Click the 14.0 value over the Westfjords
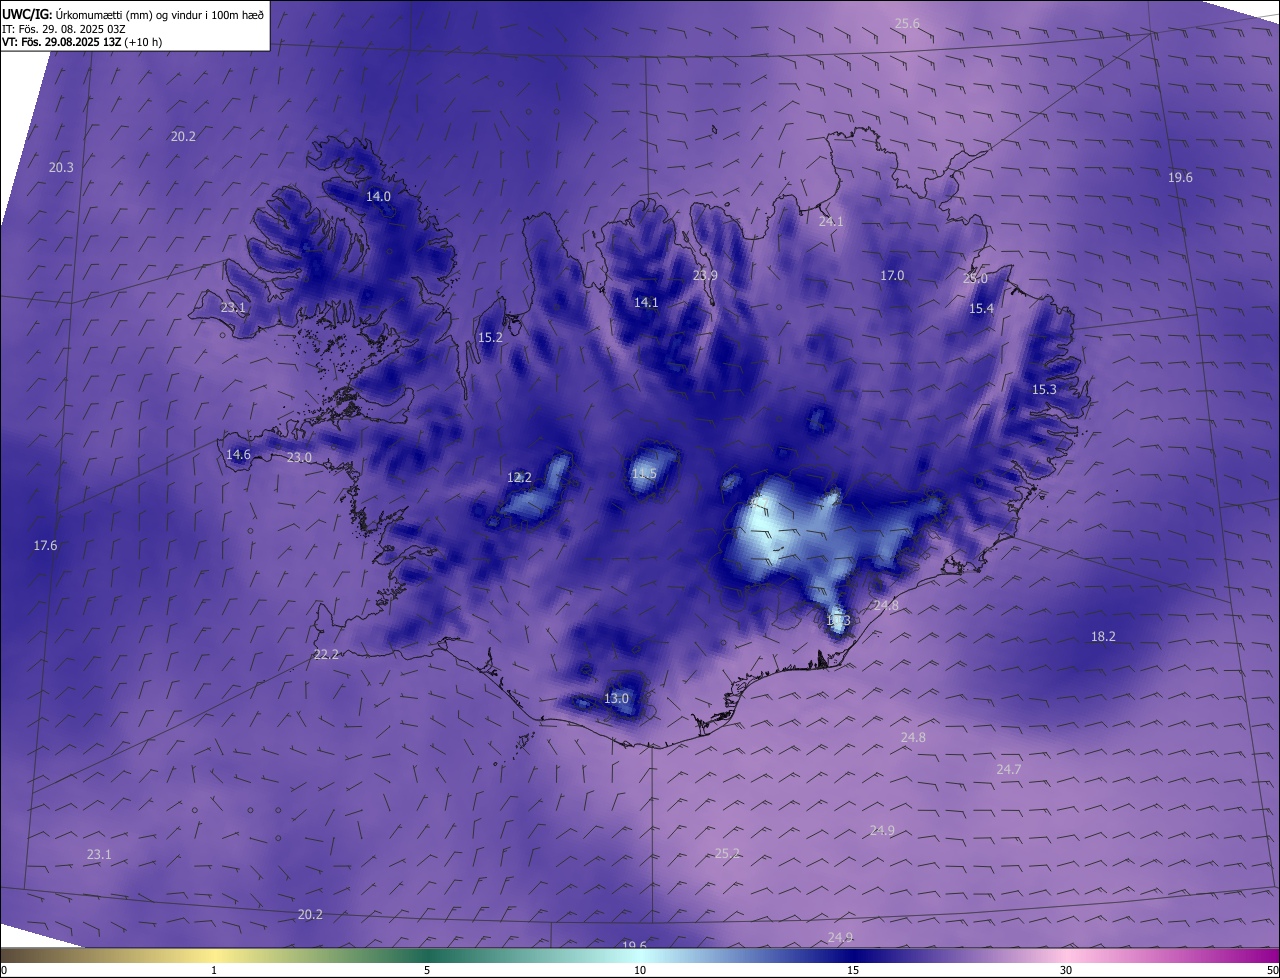Image resolution: width=1280 pixels, height=978 pixels. pos(378,196)
